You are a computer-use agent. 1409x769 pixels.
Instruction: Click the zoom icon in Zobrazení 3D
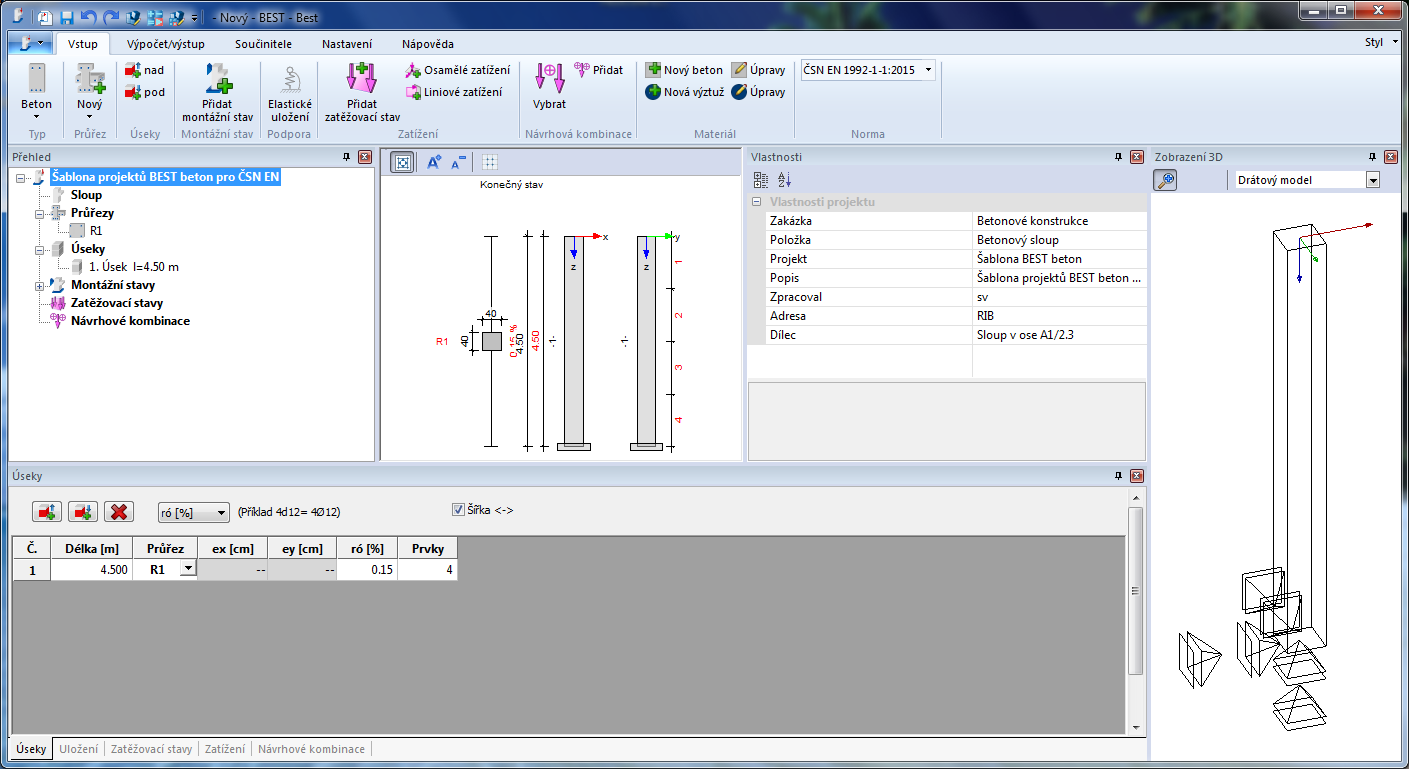click(1165, 180)
